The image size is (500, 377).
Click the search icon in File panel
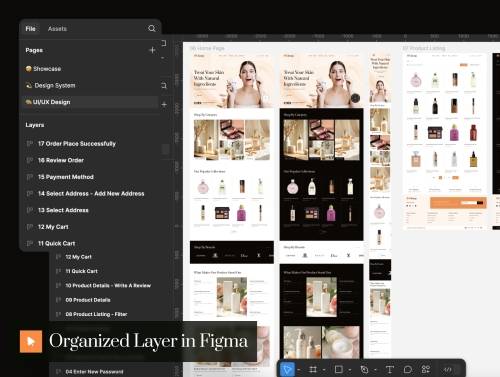click(x=152, y=28)
